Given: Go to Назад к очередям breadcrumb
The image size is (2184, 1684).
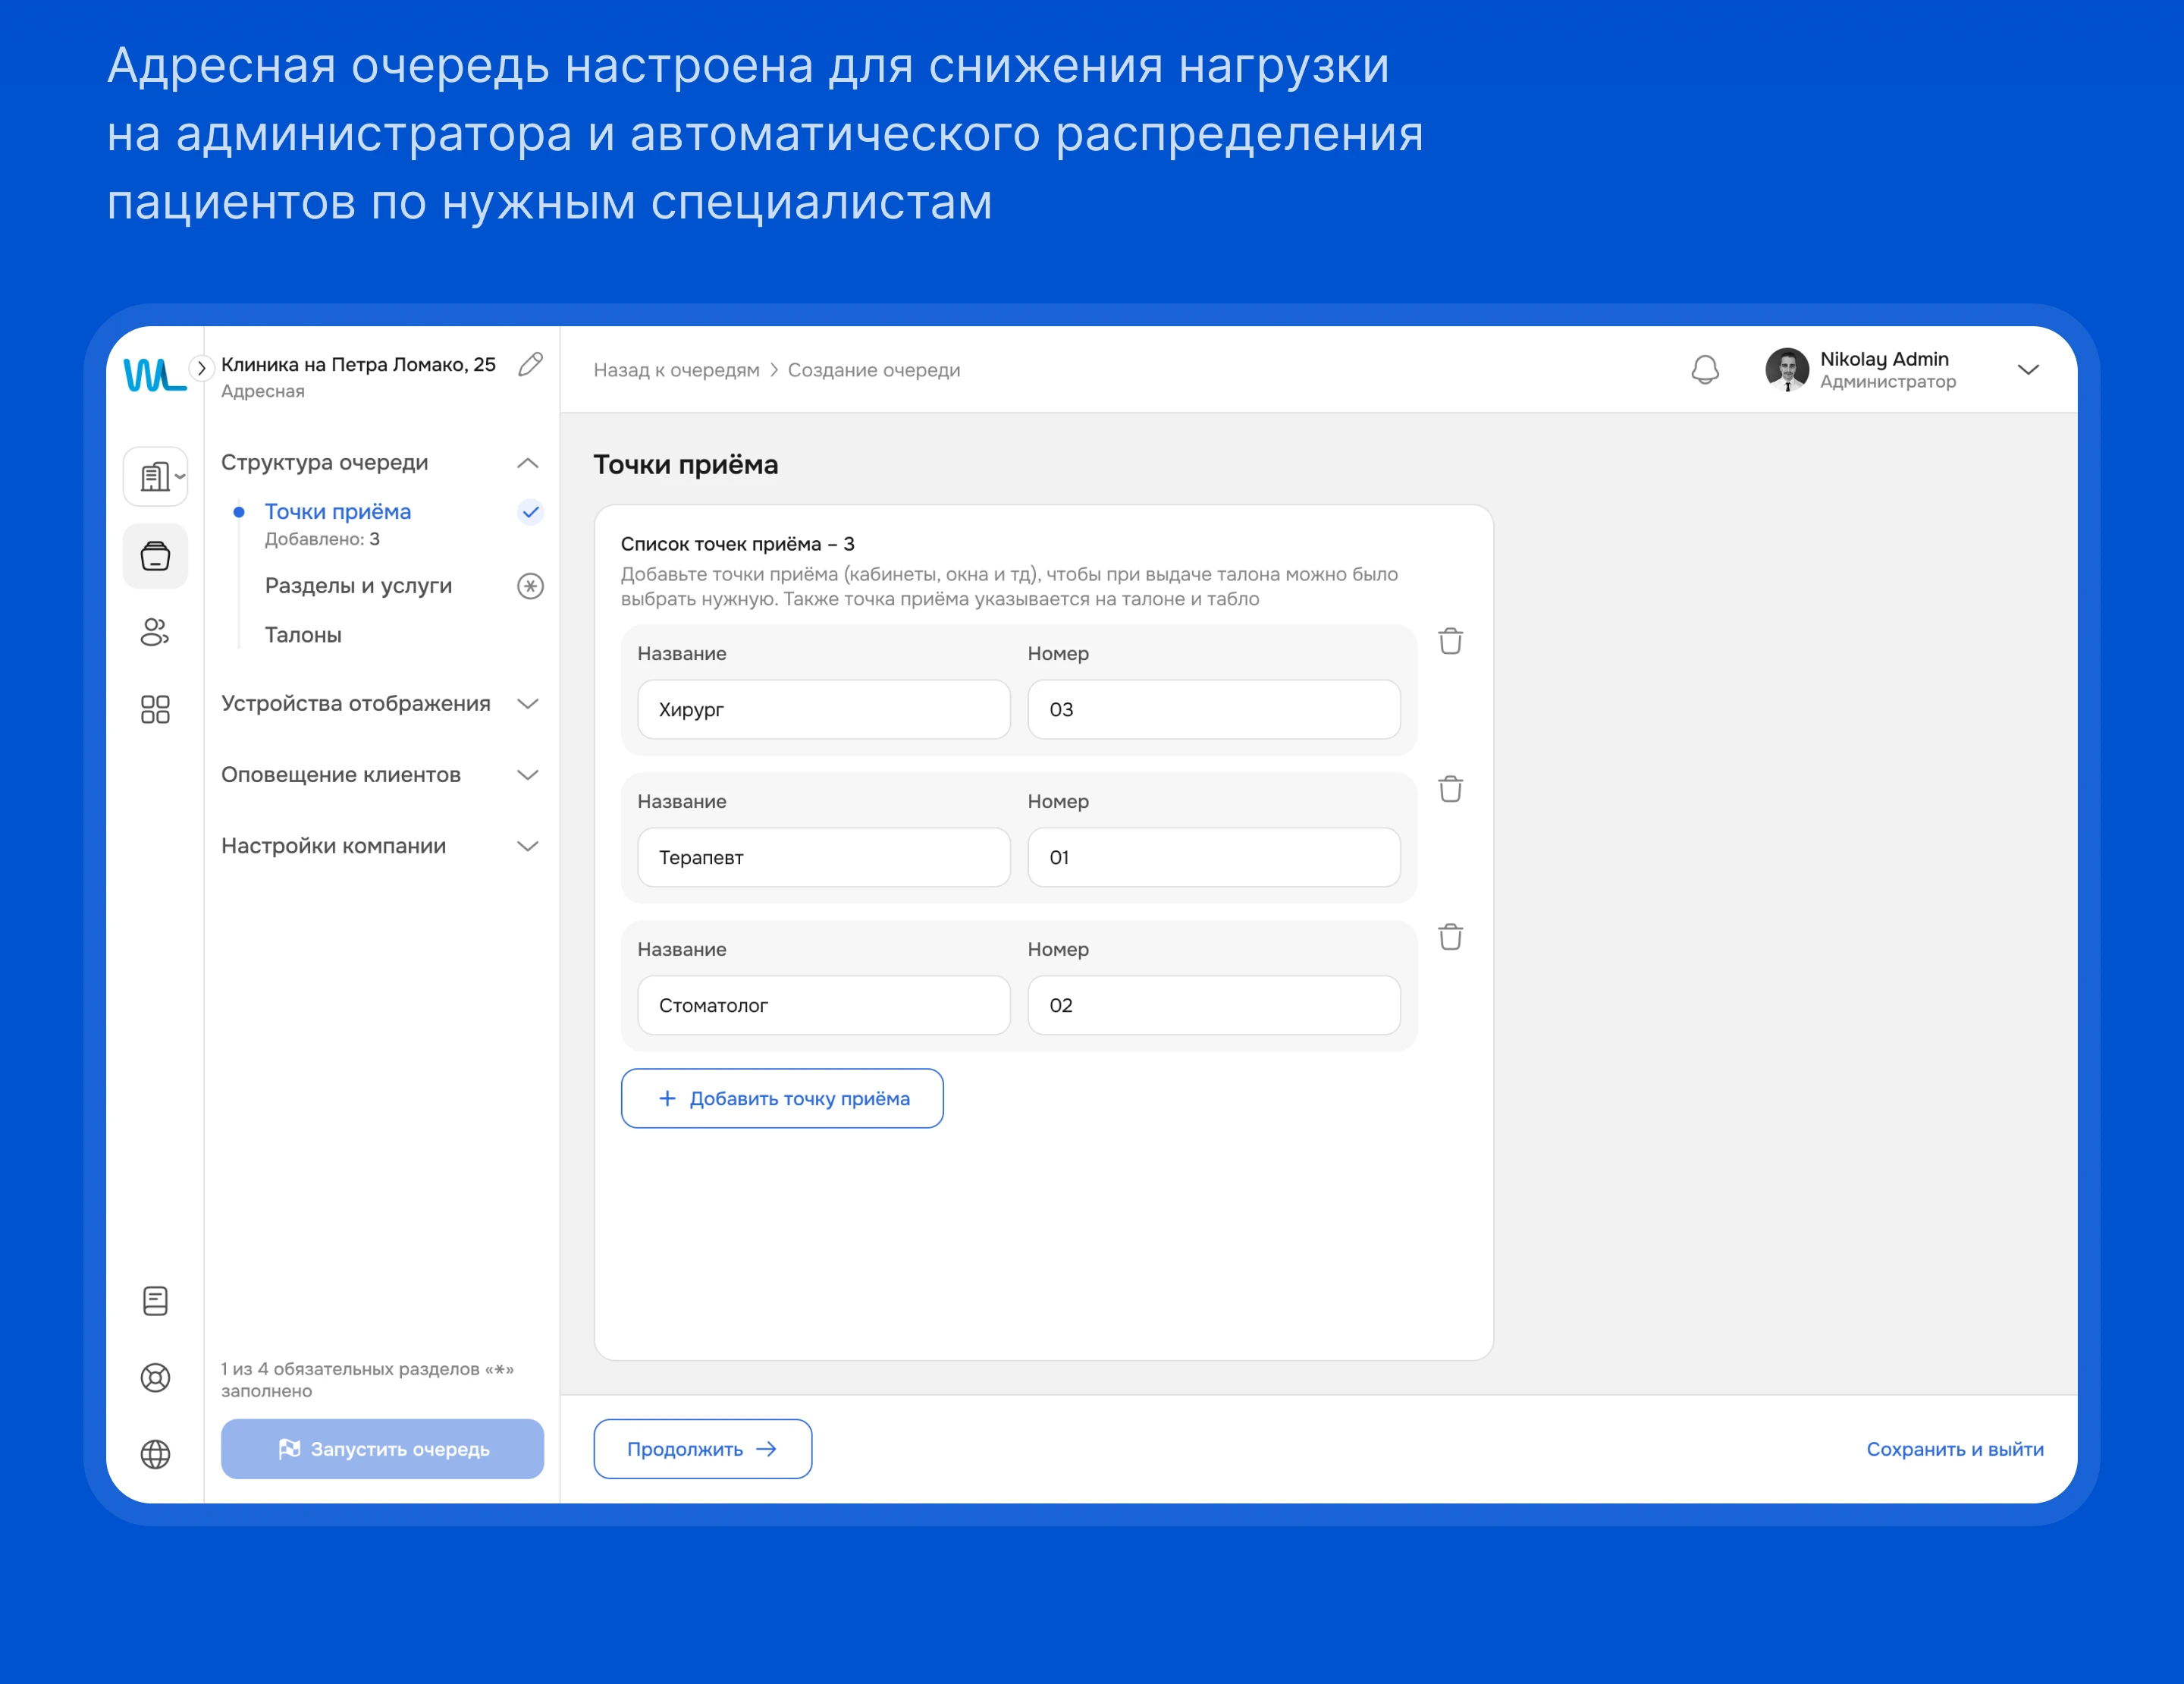Looking at the screenshot, I should coord(676,369).
